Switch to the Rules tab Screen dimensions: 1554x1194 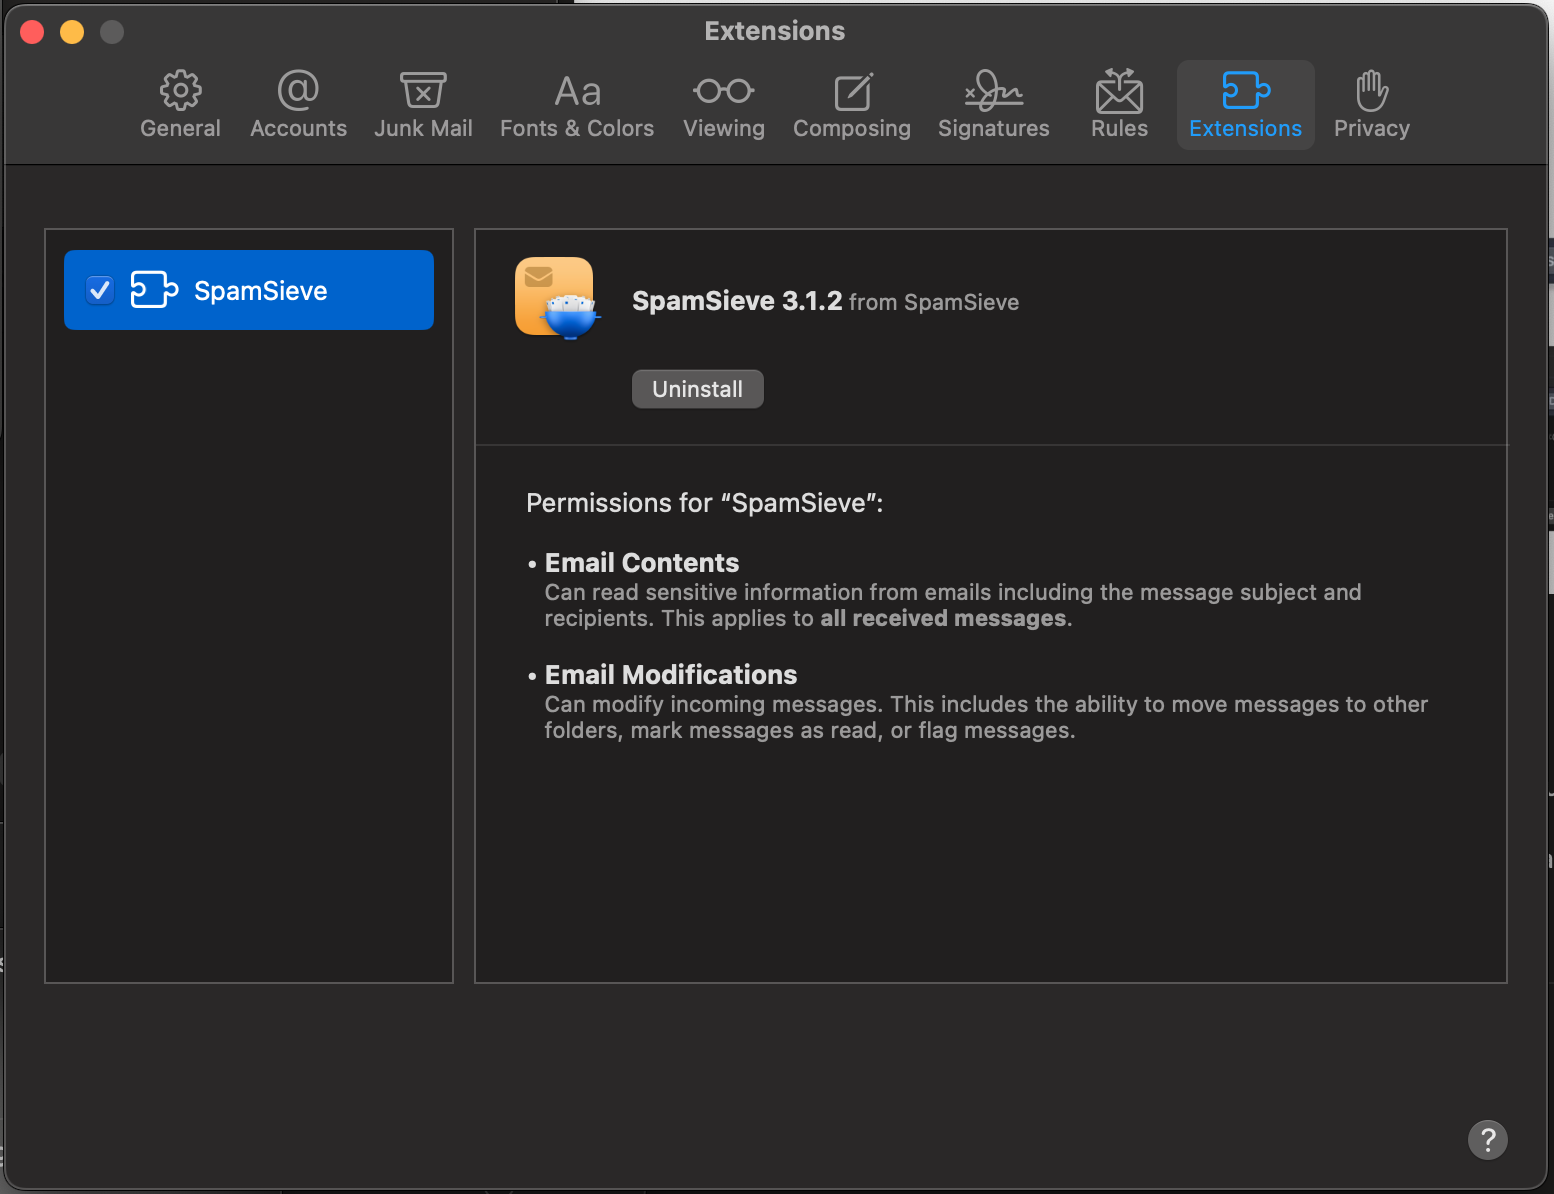click(x=1120, y=105)
